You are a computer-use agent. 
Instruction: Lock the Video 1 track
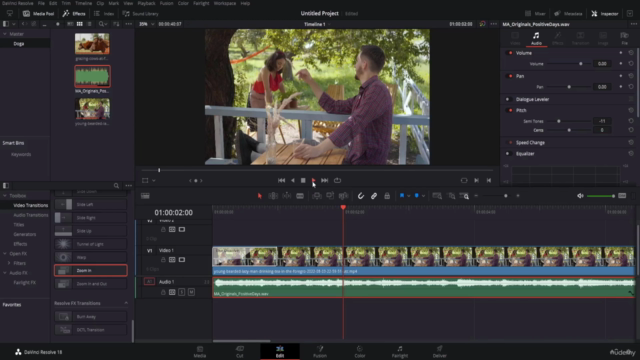163,260
